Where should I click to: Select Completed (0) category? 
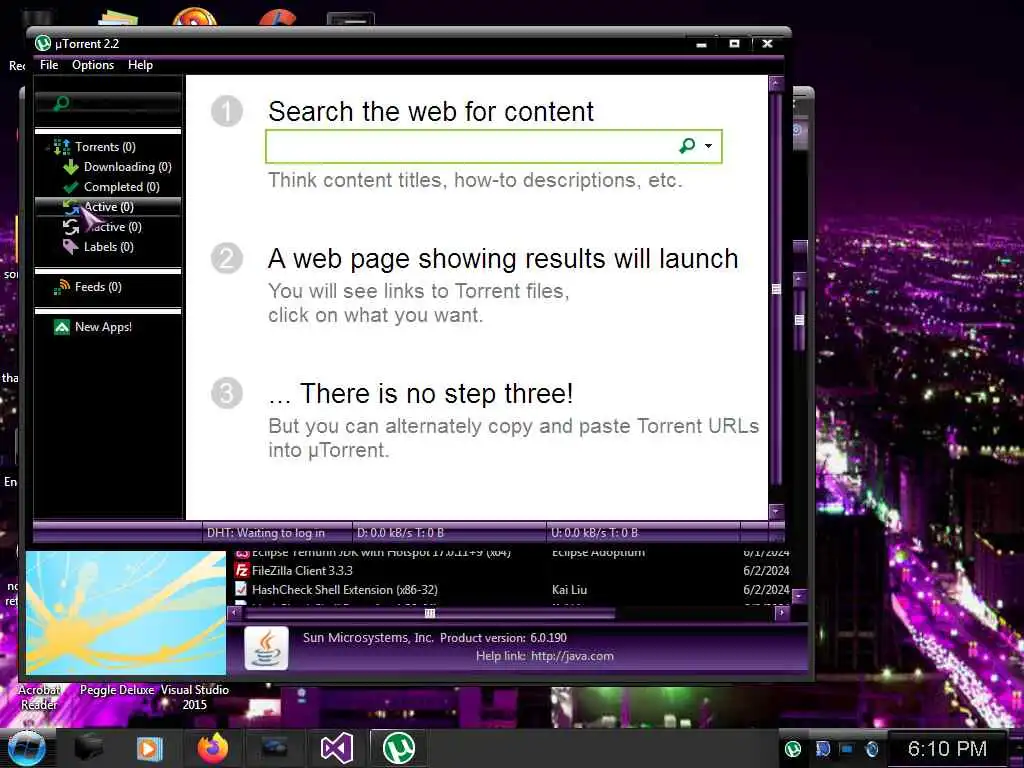121,187
